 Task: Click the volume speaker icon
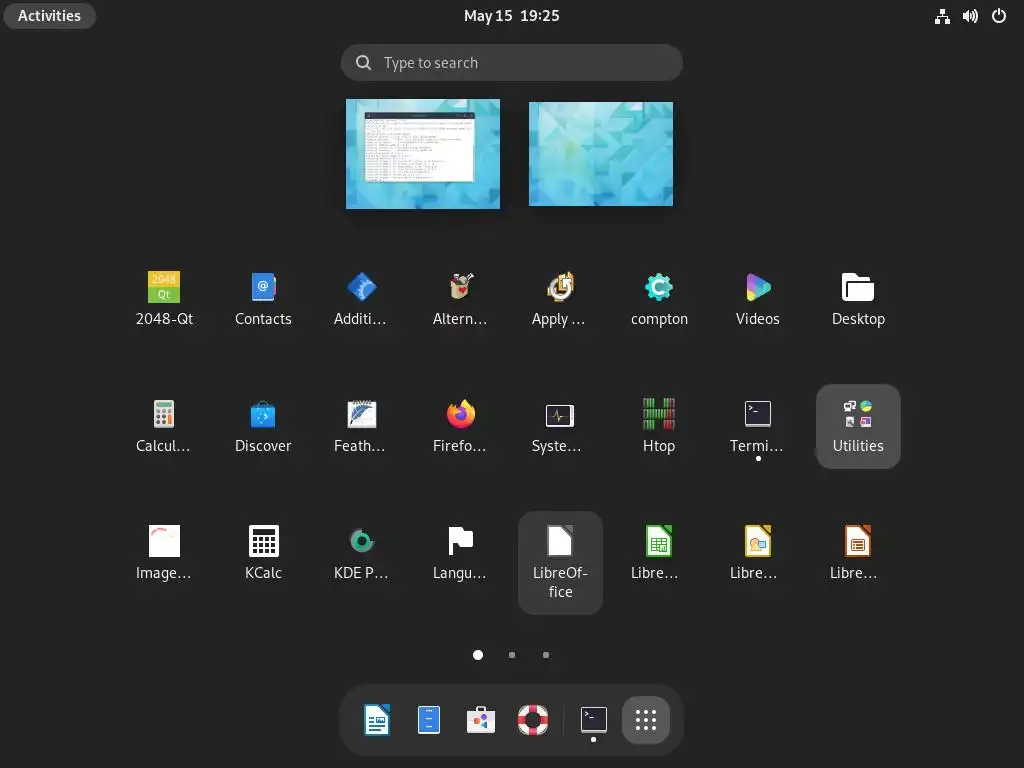(x=970, y=16)
